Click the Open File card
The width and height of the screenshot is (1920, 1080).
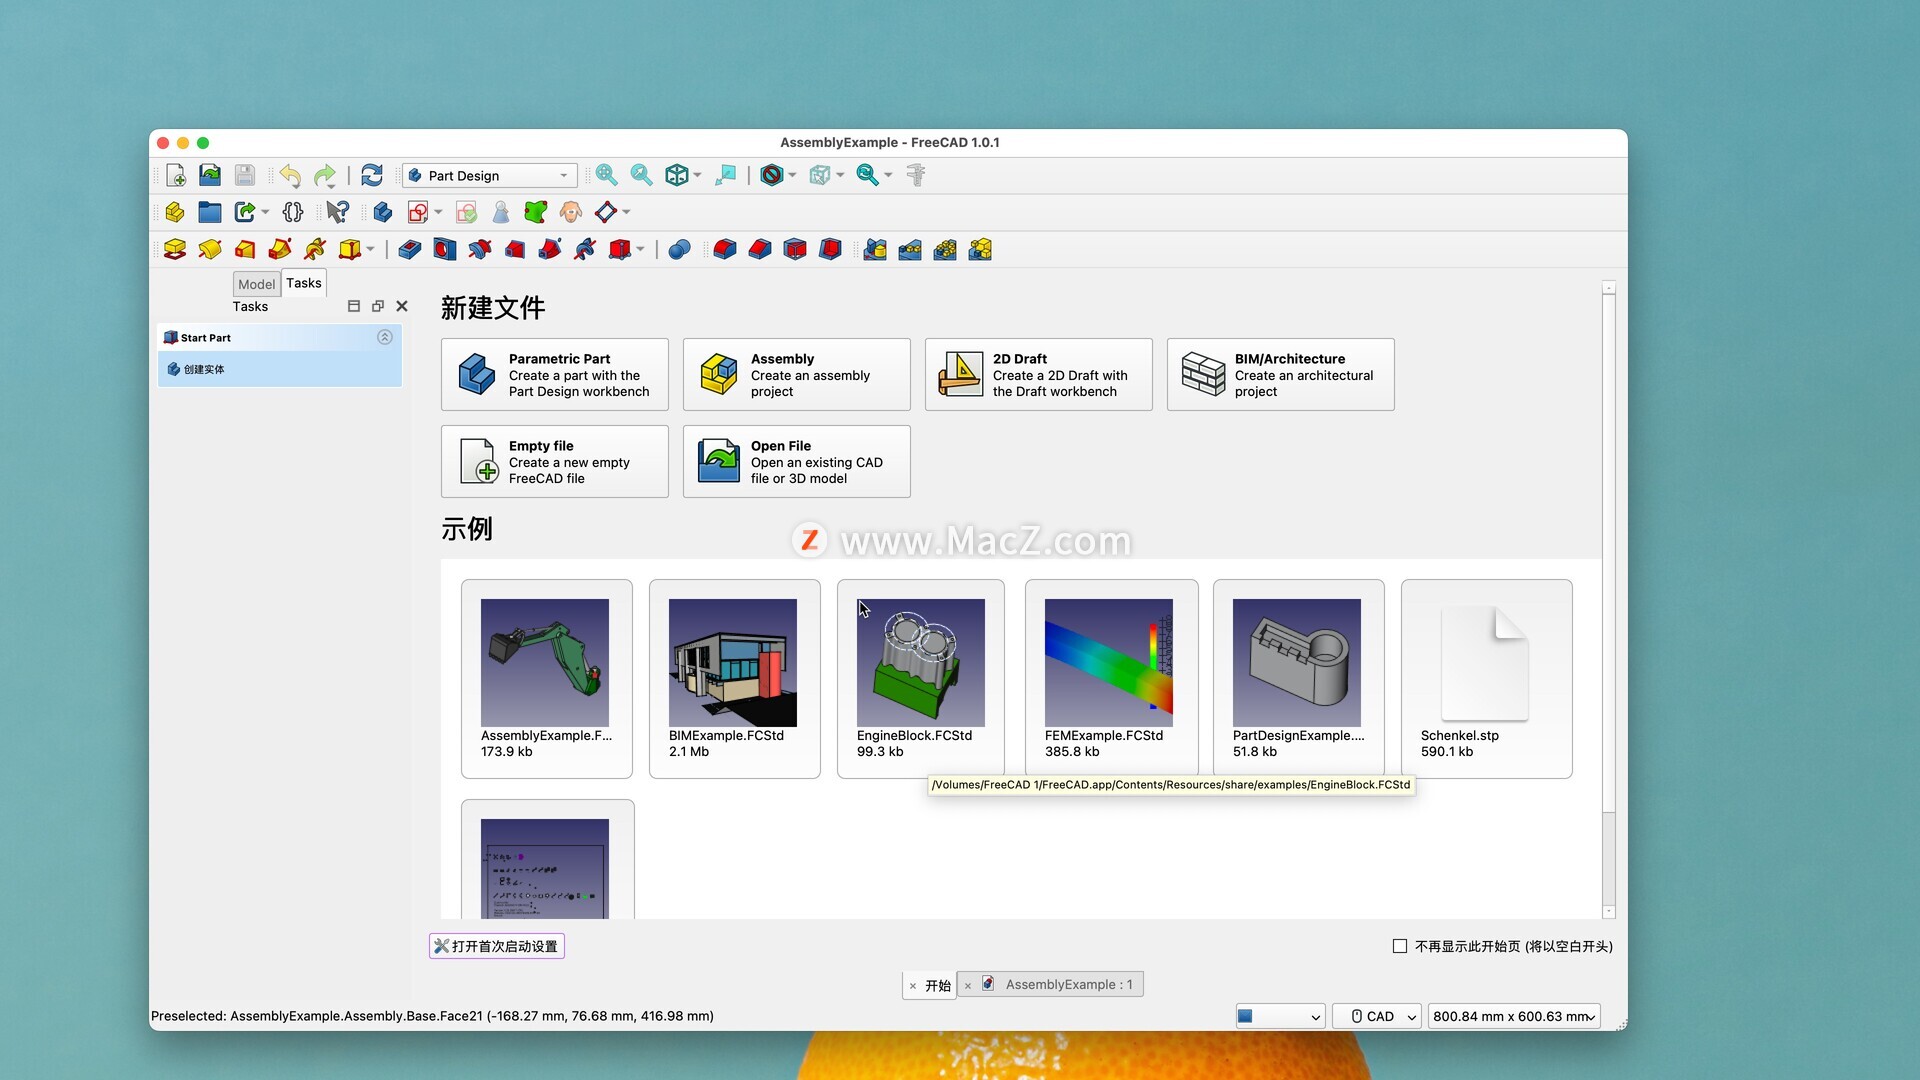pyautogui.click(x=797, y=462)
